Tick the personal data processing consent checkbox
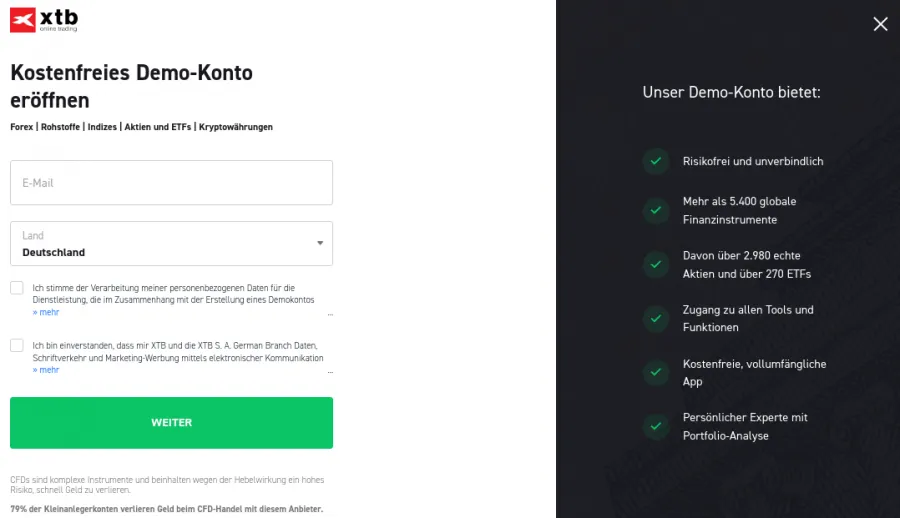Image resolution: width=900 pixels, height=518 pixels. pyautogui.click(x=17, y=288)
